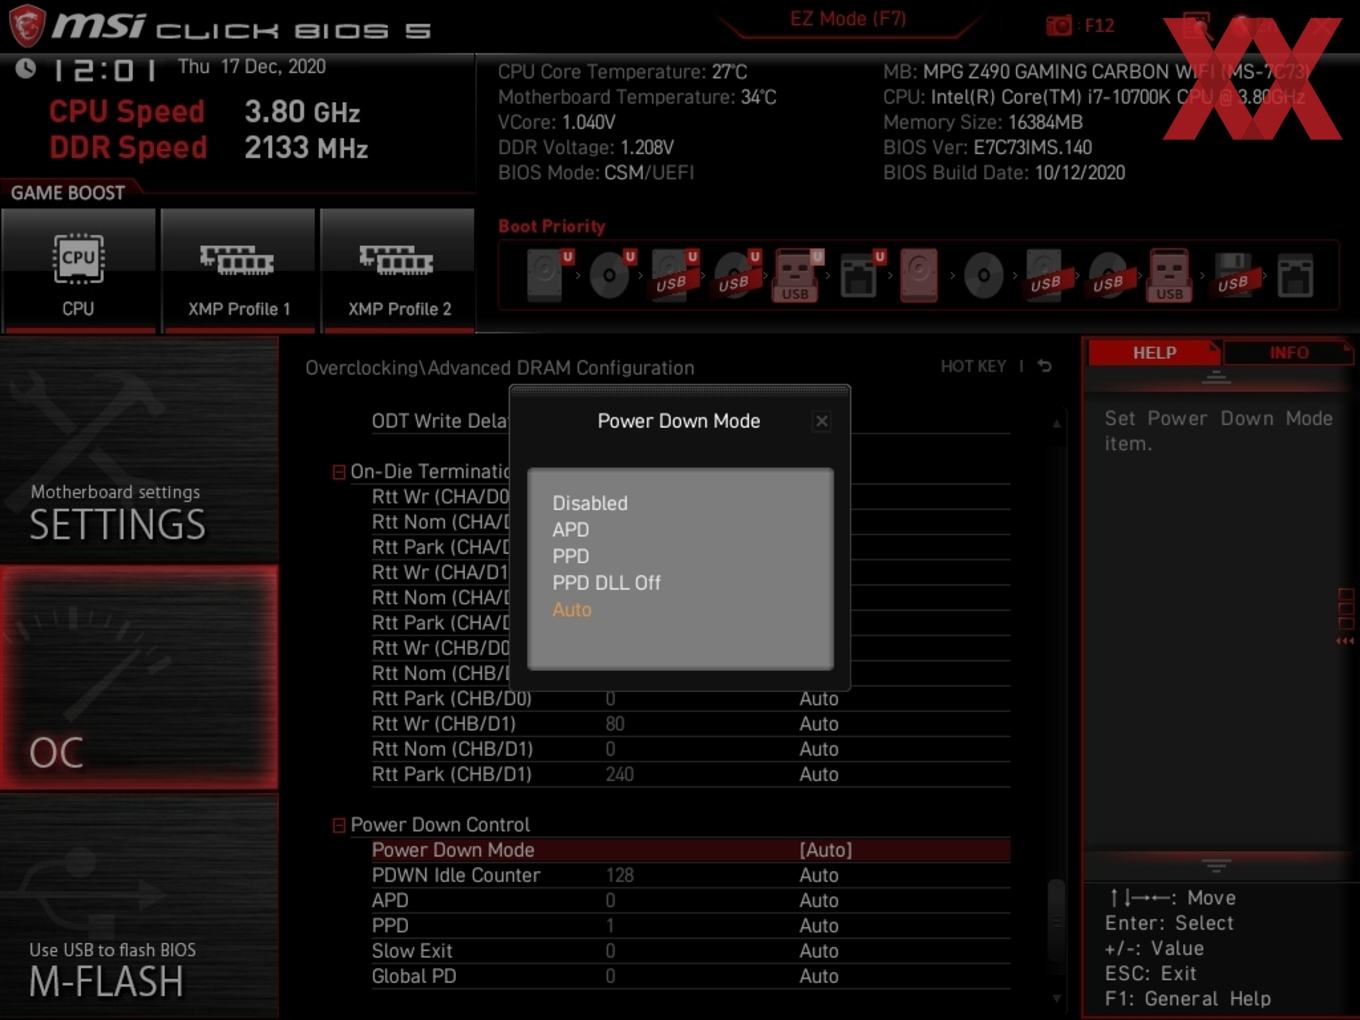The height and width of the screenshot is (1020, 1360).
Task: Choose APD in Power Down Mode popup
Action: [x=571, y=530]
